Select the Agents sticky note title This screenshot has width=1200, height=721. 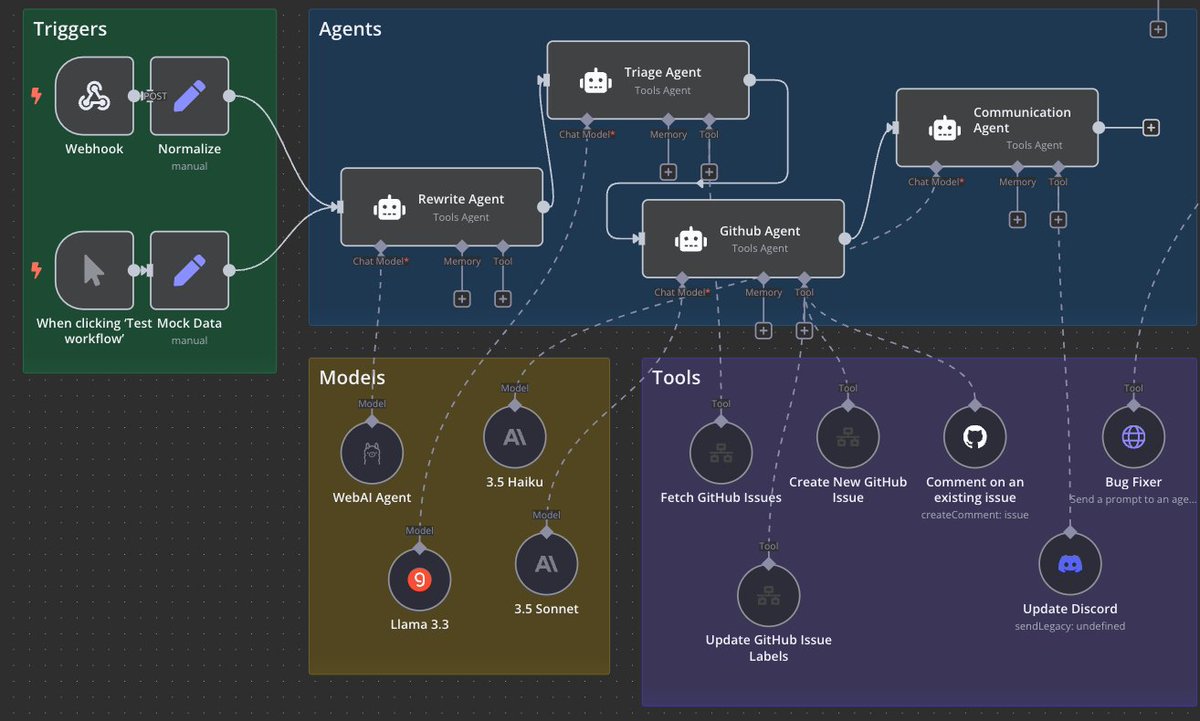350,29
